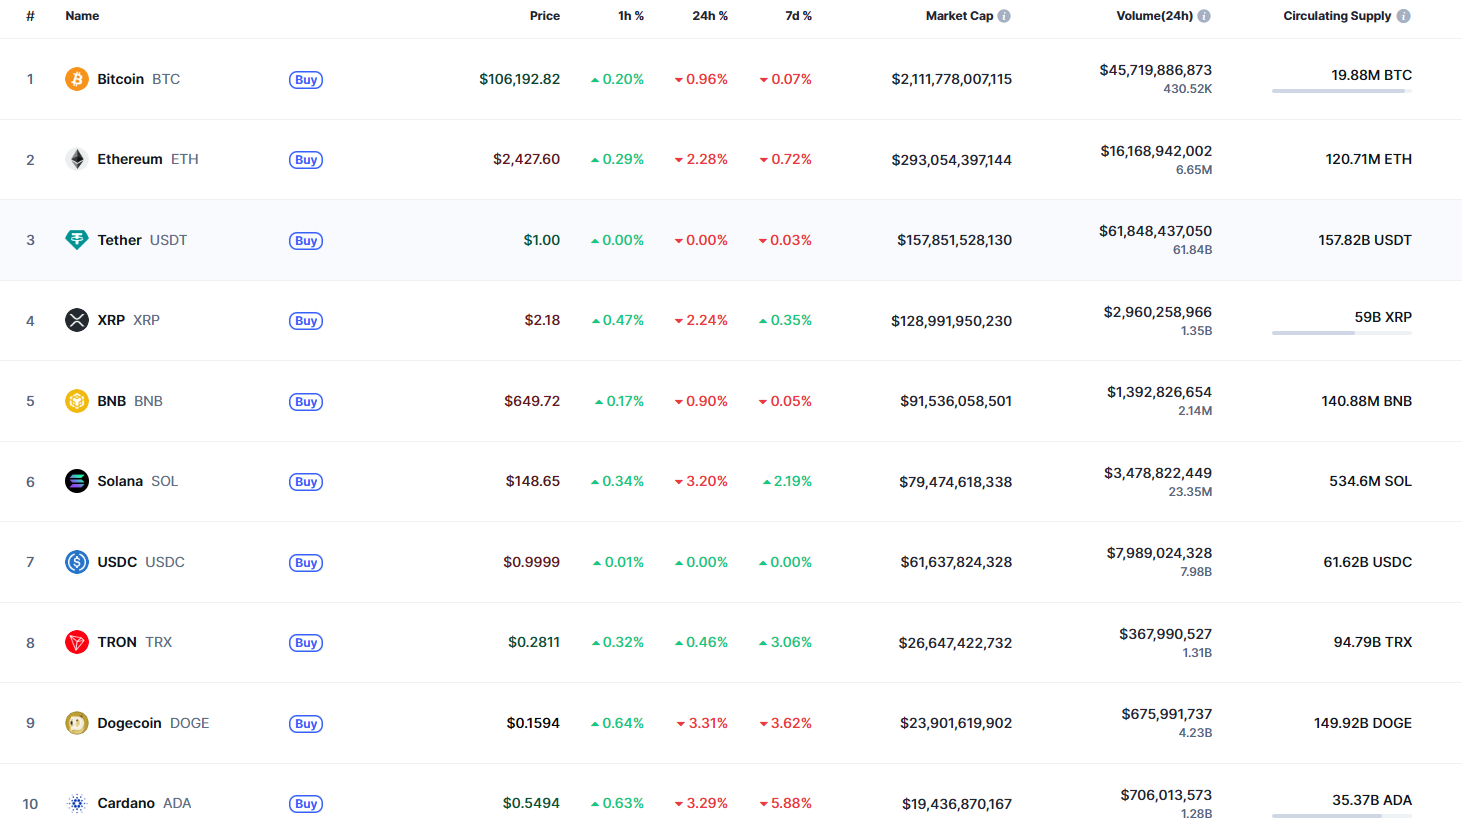Click the Buy button for Cardano

coord(306,804)
